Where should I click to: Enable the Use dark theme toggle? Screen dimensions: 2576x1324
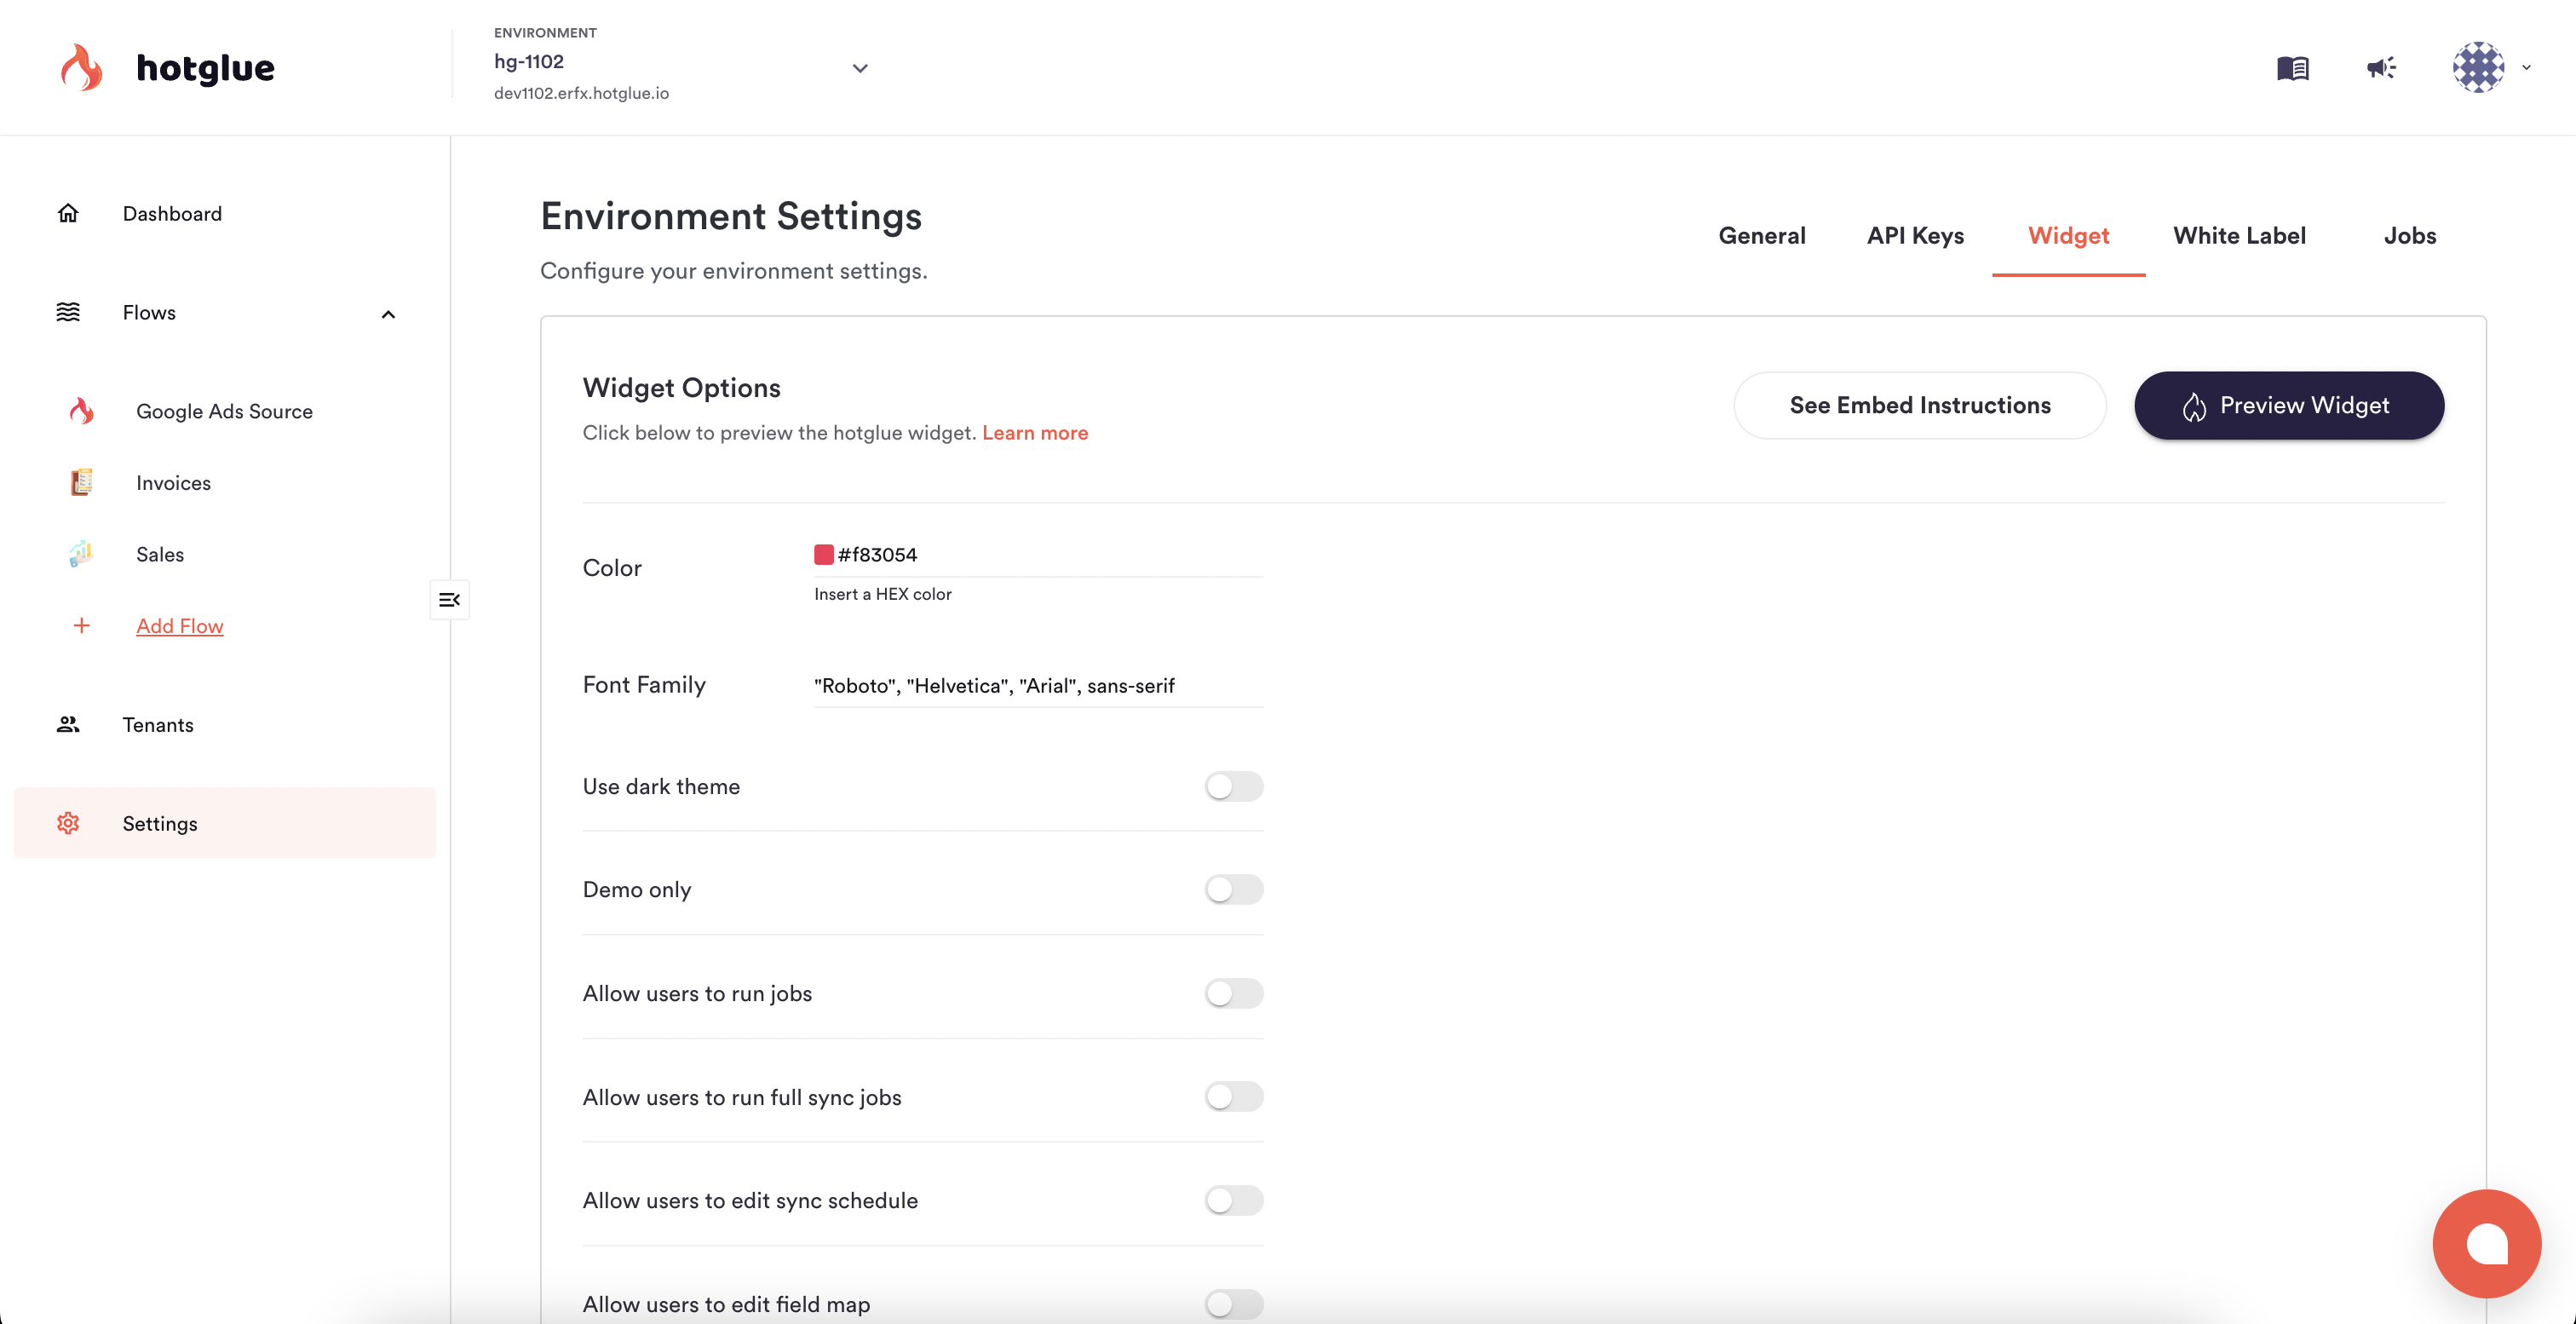point(1233,787)
